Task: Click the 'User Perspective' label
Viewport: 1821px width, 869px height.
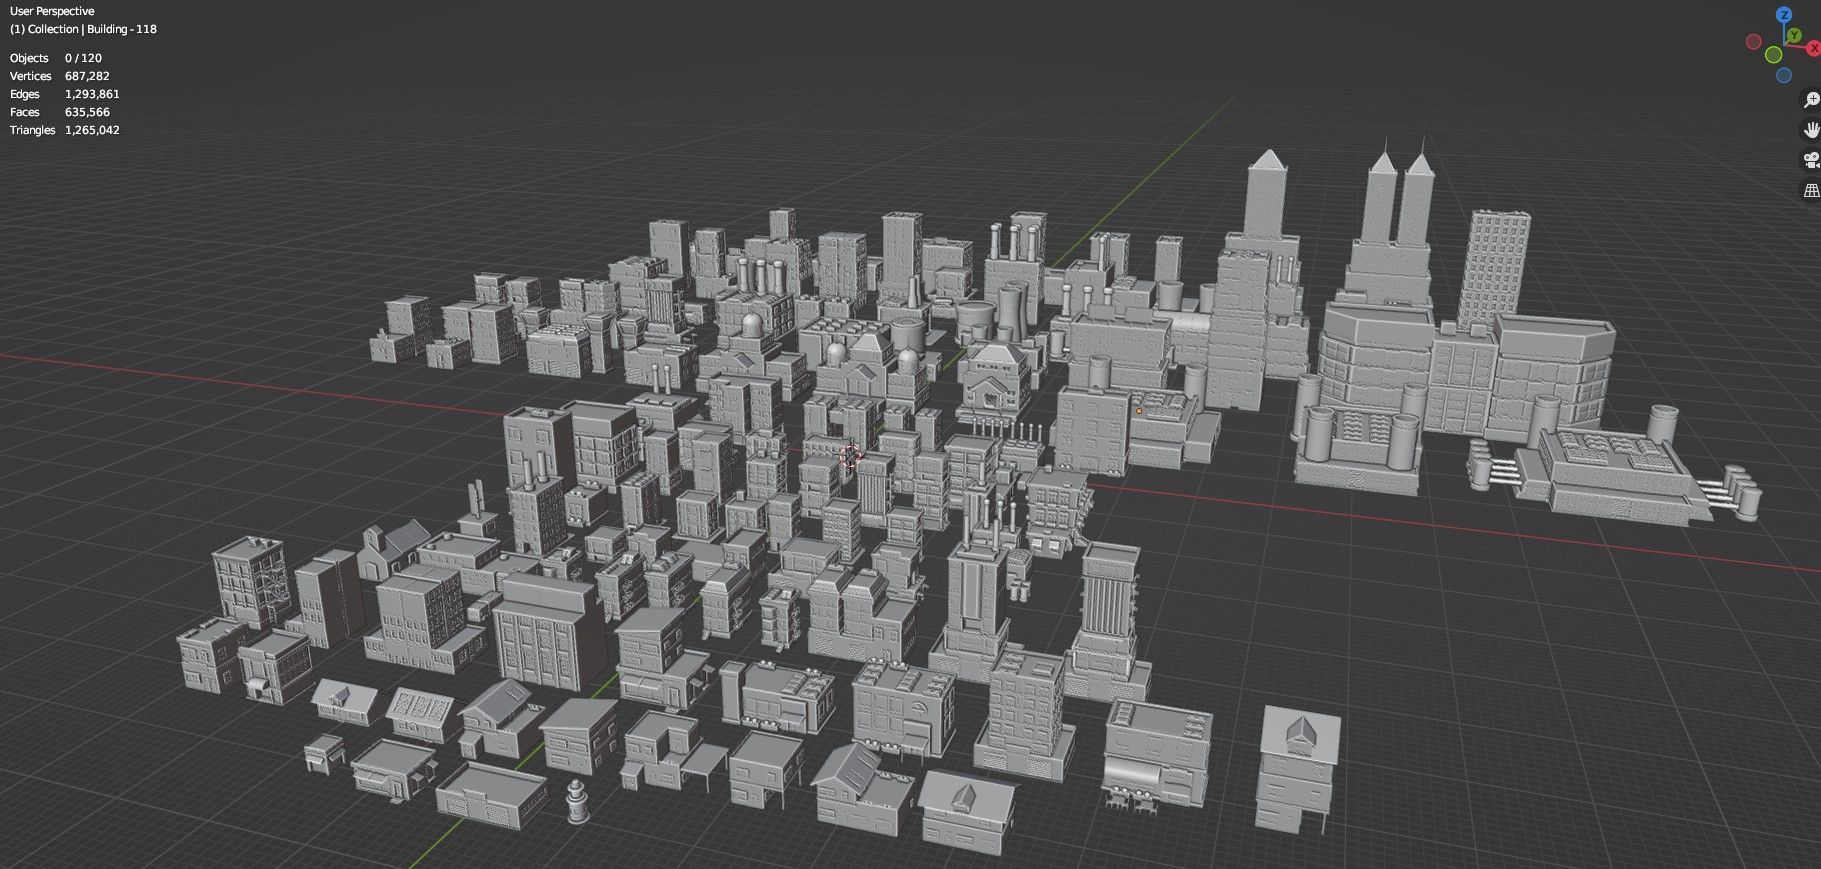Action: pos(52,11)
